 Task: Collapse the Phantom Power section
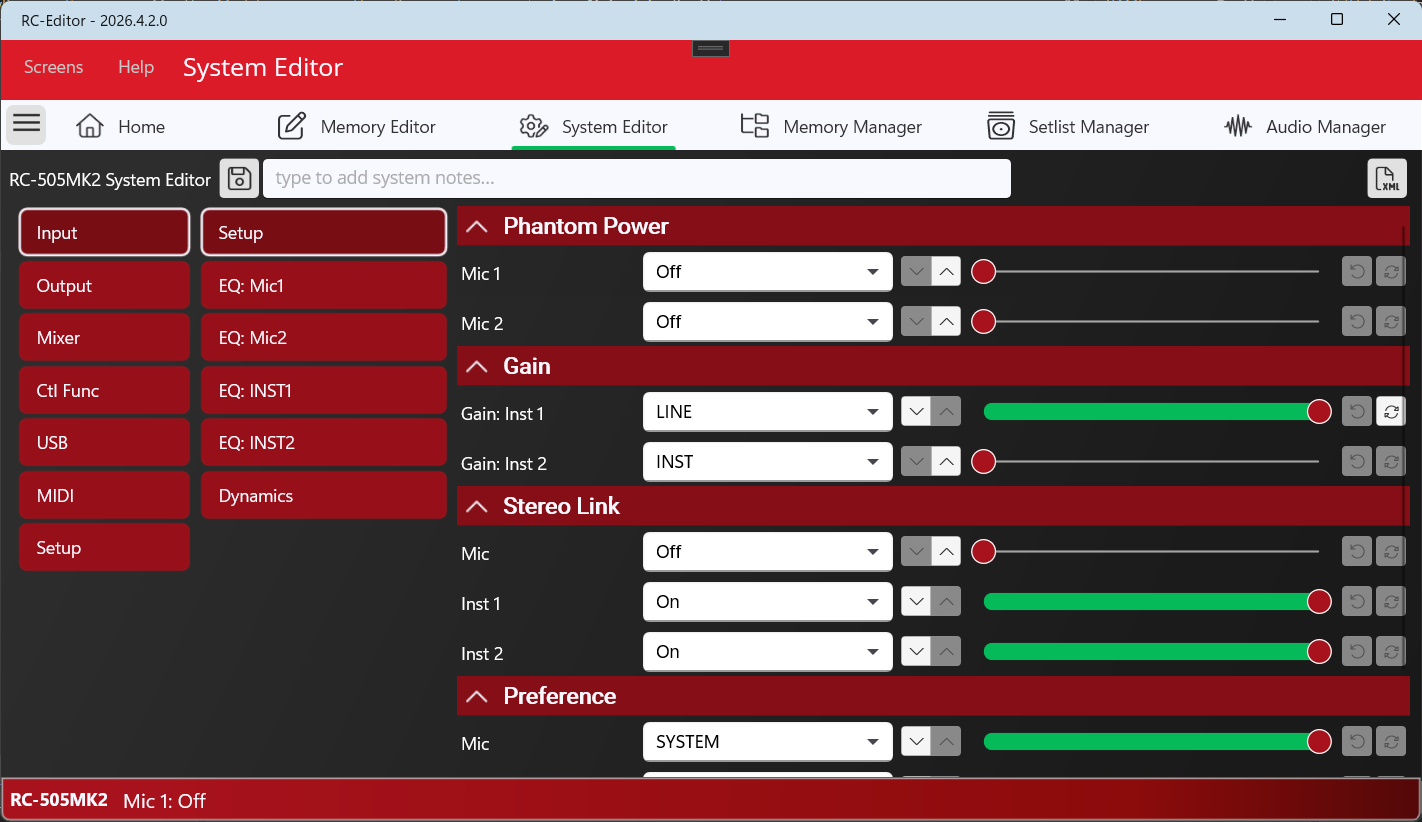[x=477, y=227]
